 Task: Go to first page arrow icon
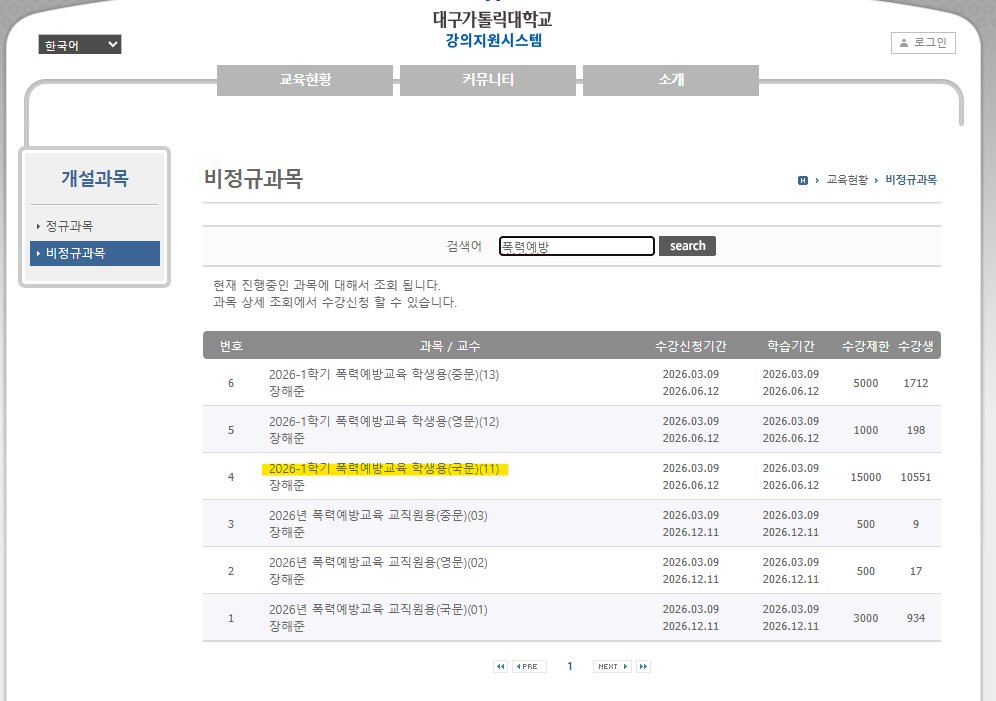point(501,666)
